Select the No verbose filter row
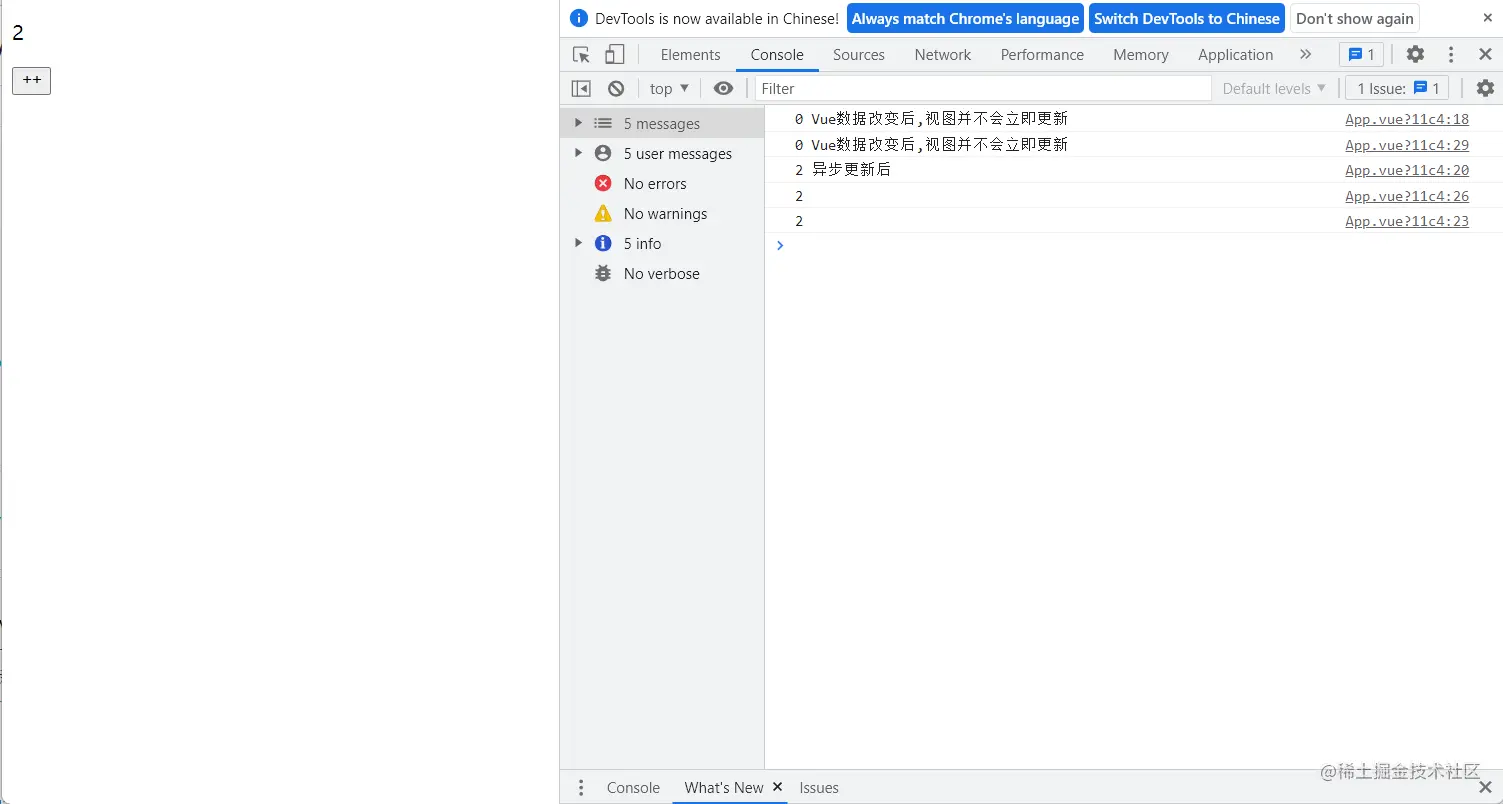This screenshot has height=804, width=1503. pos(662,274)
